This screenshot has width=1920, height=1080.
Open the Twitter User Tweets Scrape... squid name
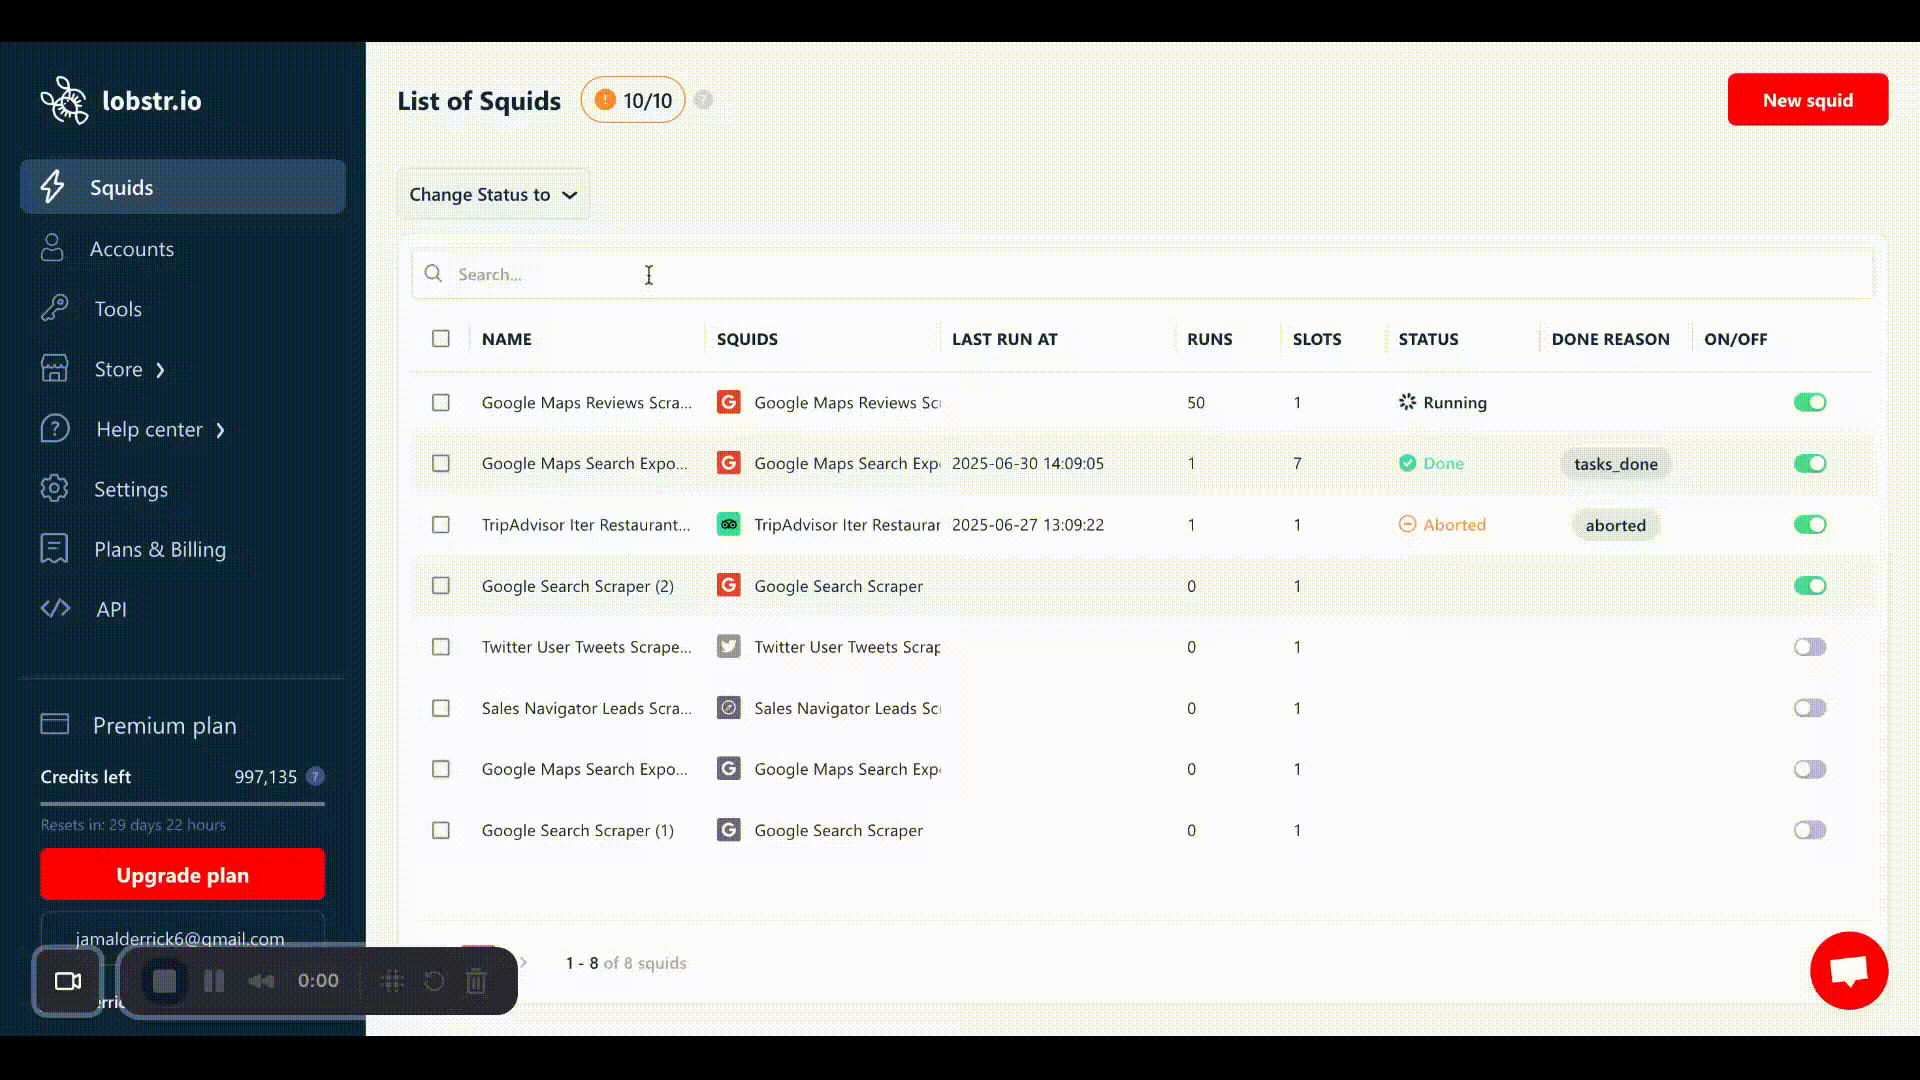click(586, 647)
